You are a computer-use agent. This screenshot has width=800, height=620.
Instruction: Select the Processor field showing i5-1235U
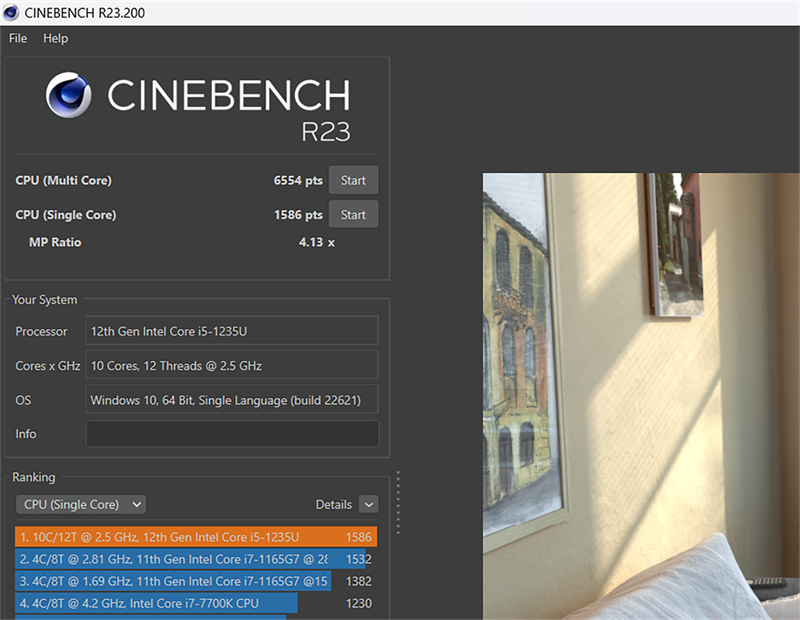click(x=232, y=330)
